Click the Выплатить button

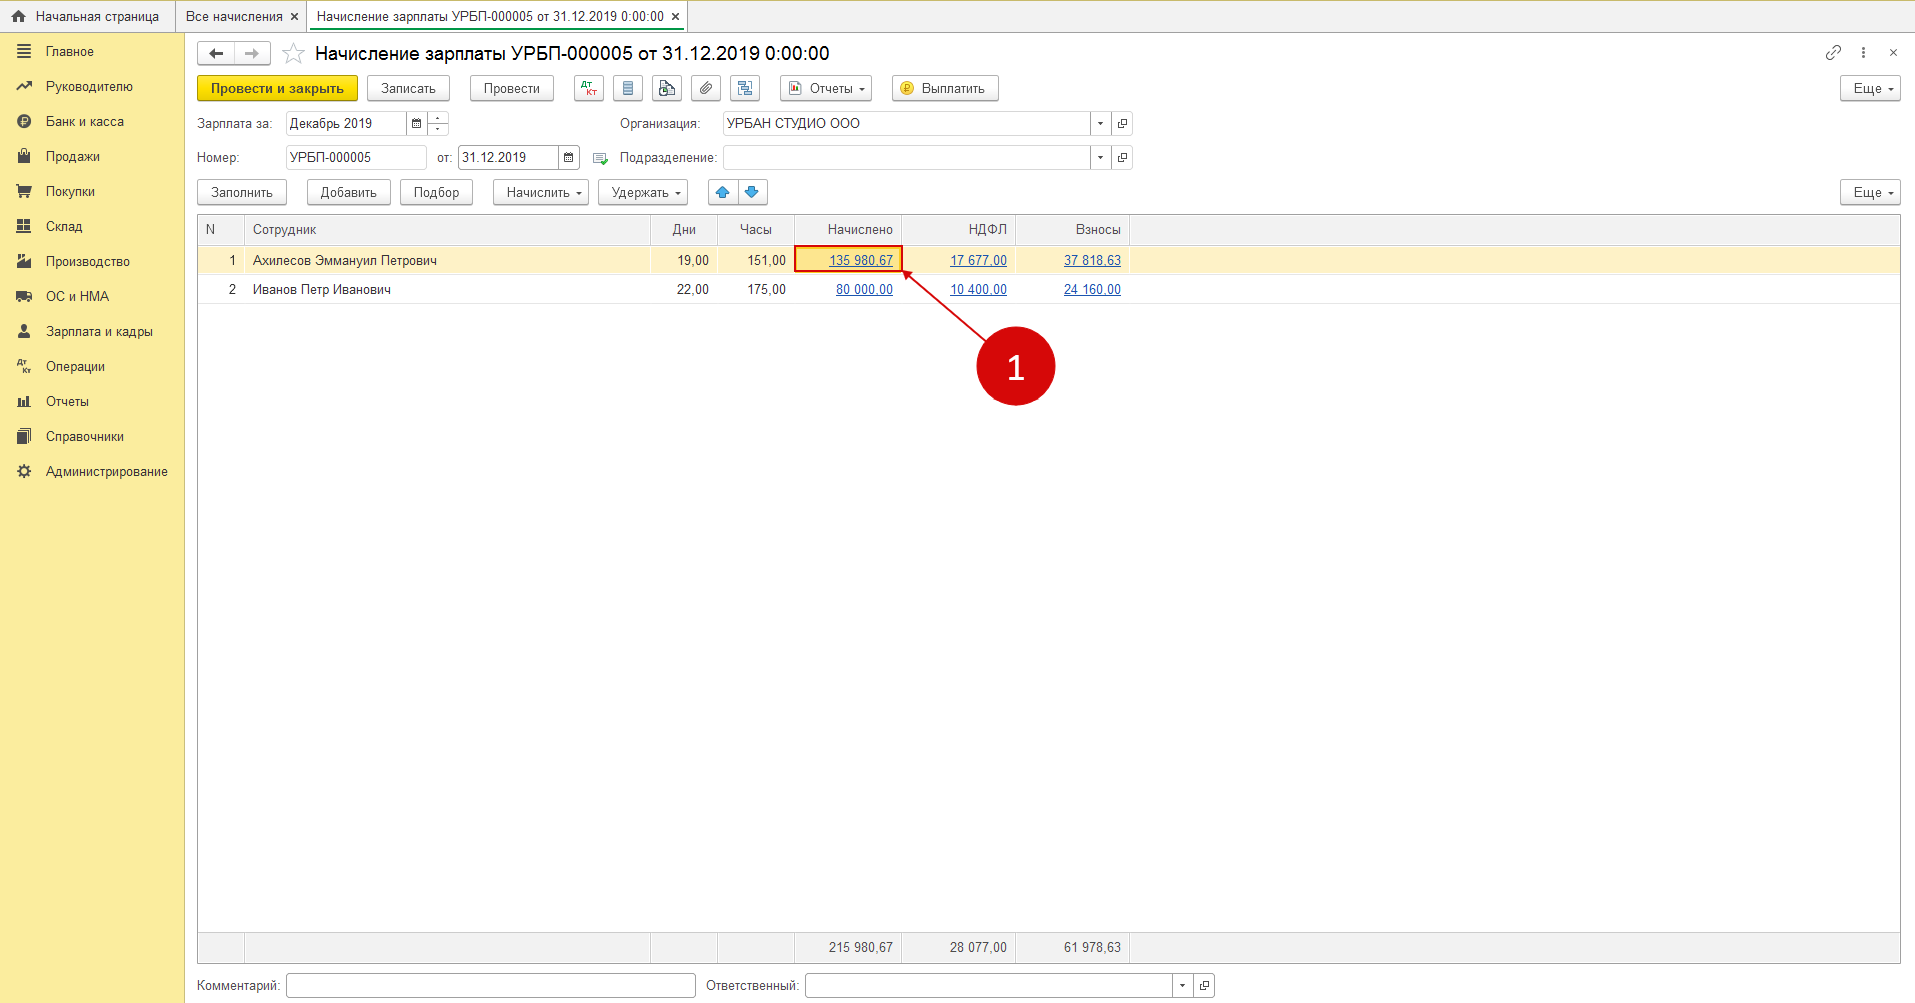(944, 89)
